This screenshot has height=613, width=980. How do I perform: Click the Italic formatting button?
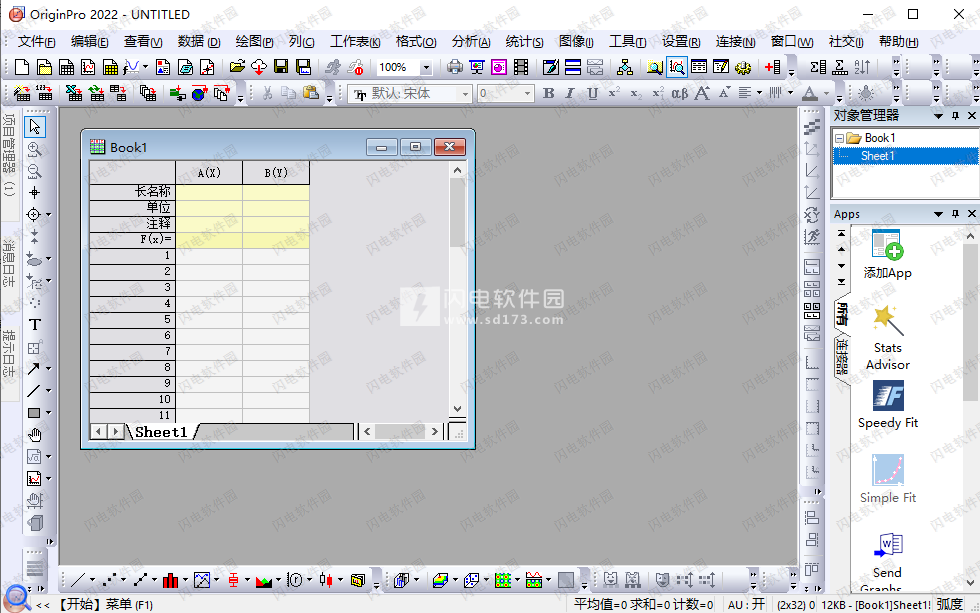[570, 93]
